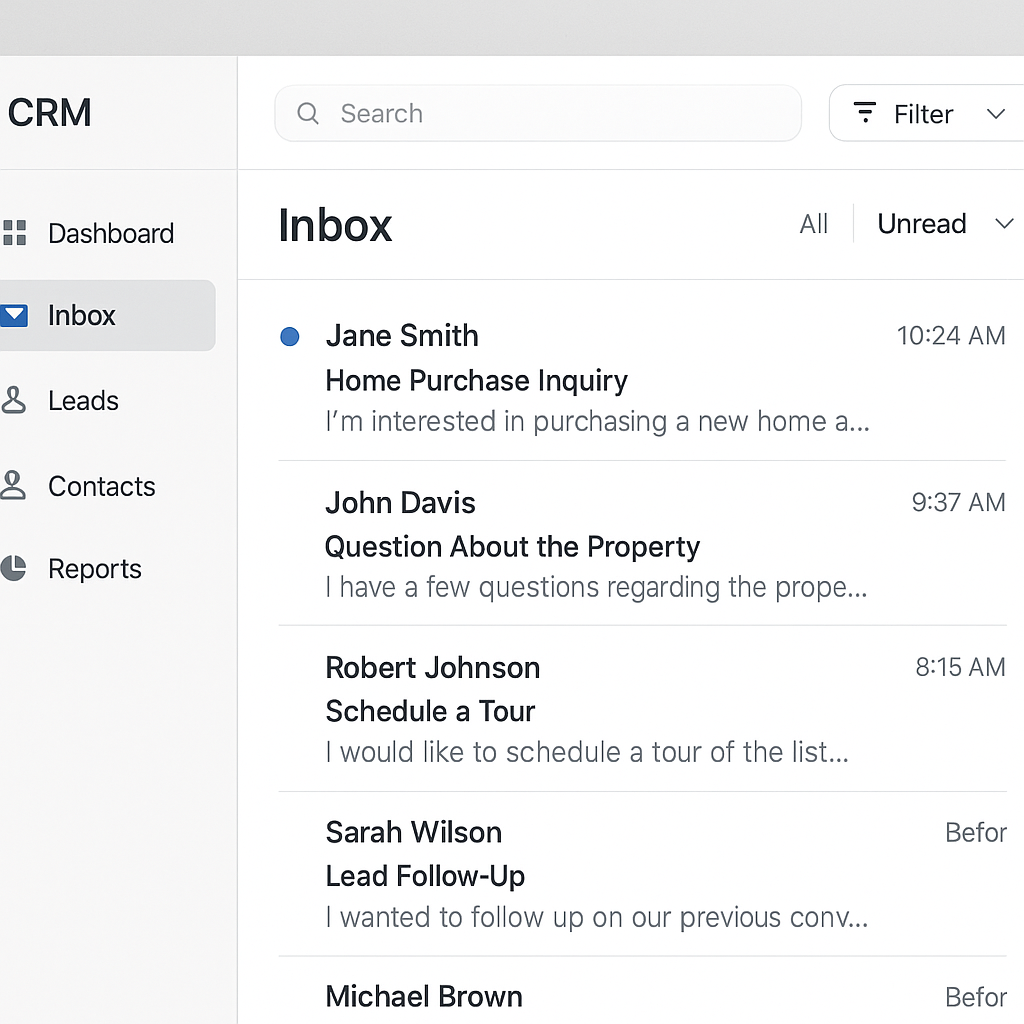This screenshot has height=1024, width=1024.
Task: Expand the Filter dropdown chevron
Action: (995, 114)
